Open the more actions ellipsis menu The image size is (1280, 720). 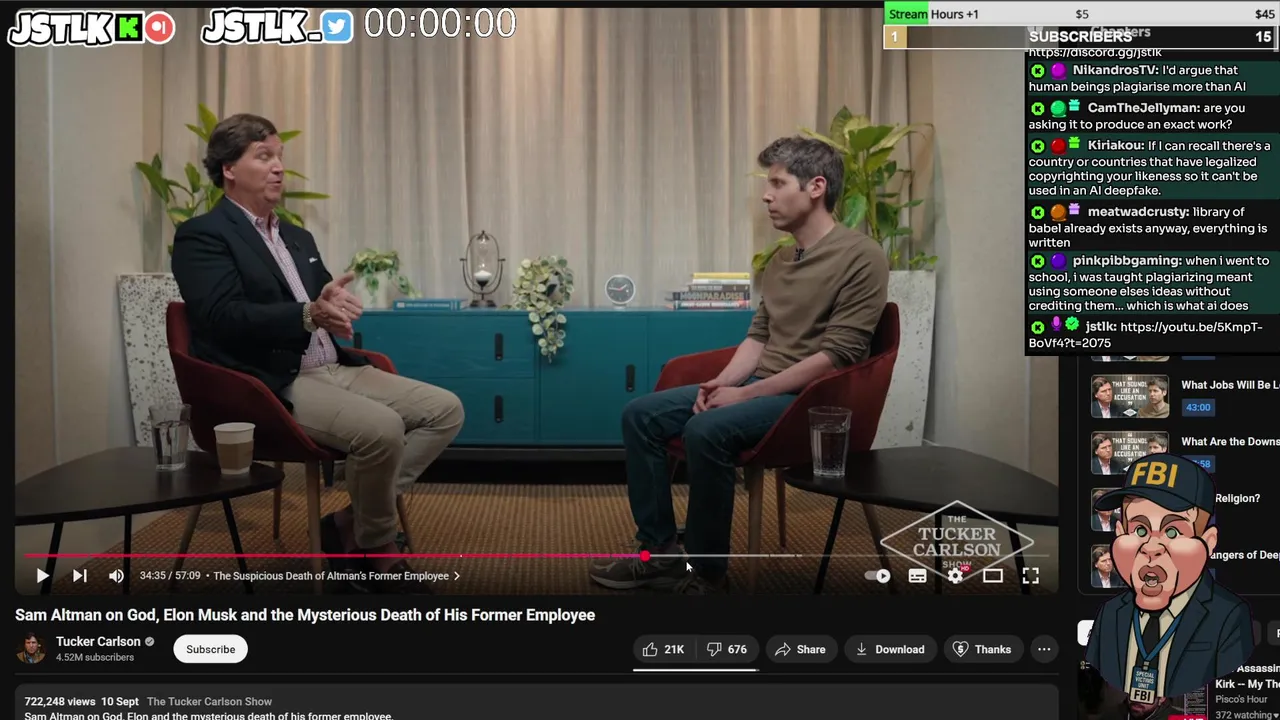point(1044,650)
